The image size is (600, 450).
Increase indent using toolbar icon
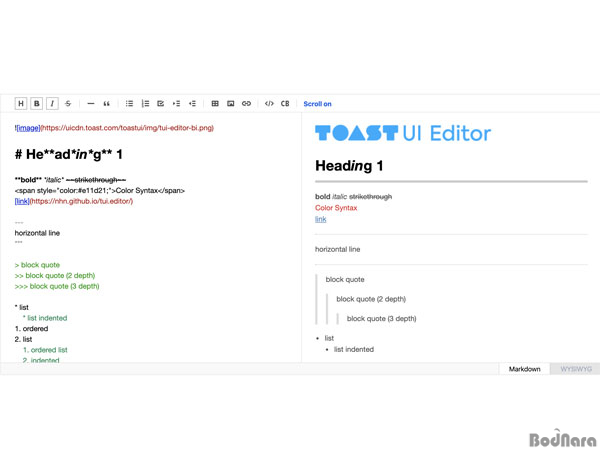[176, 103]
